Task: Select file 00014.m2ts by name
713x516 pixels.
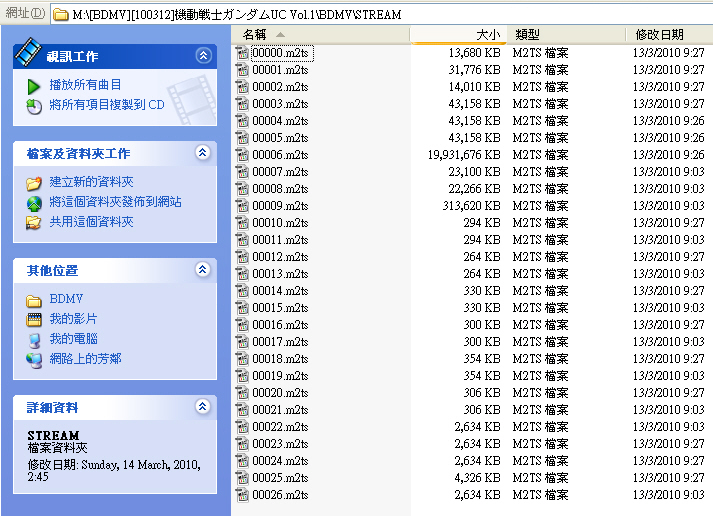Action: coord(280,291)
